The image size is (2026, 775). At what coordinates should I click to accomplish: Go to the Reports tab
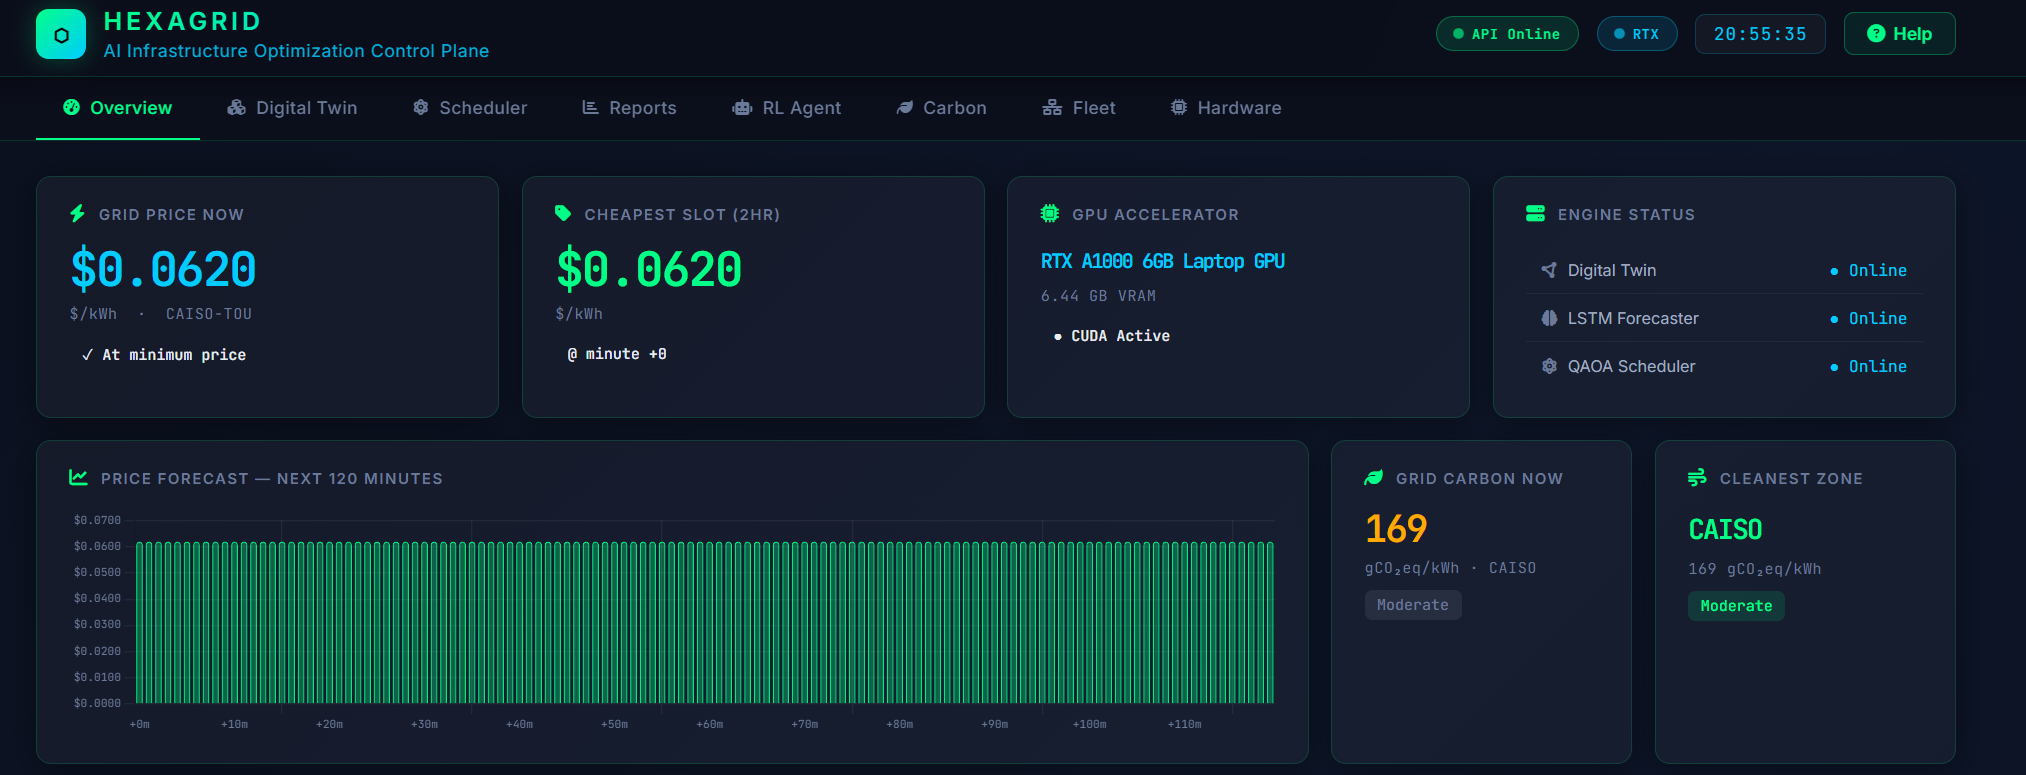(629, 108)
